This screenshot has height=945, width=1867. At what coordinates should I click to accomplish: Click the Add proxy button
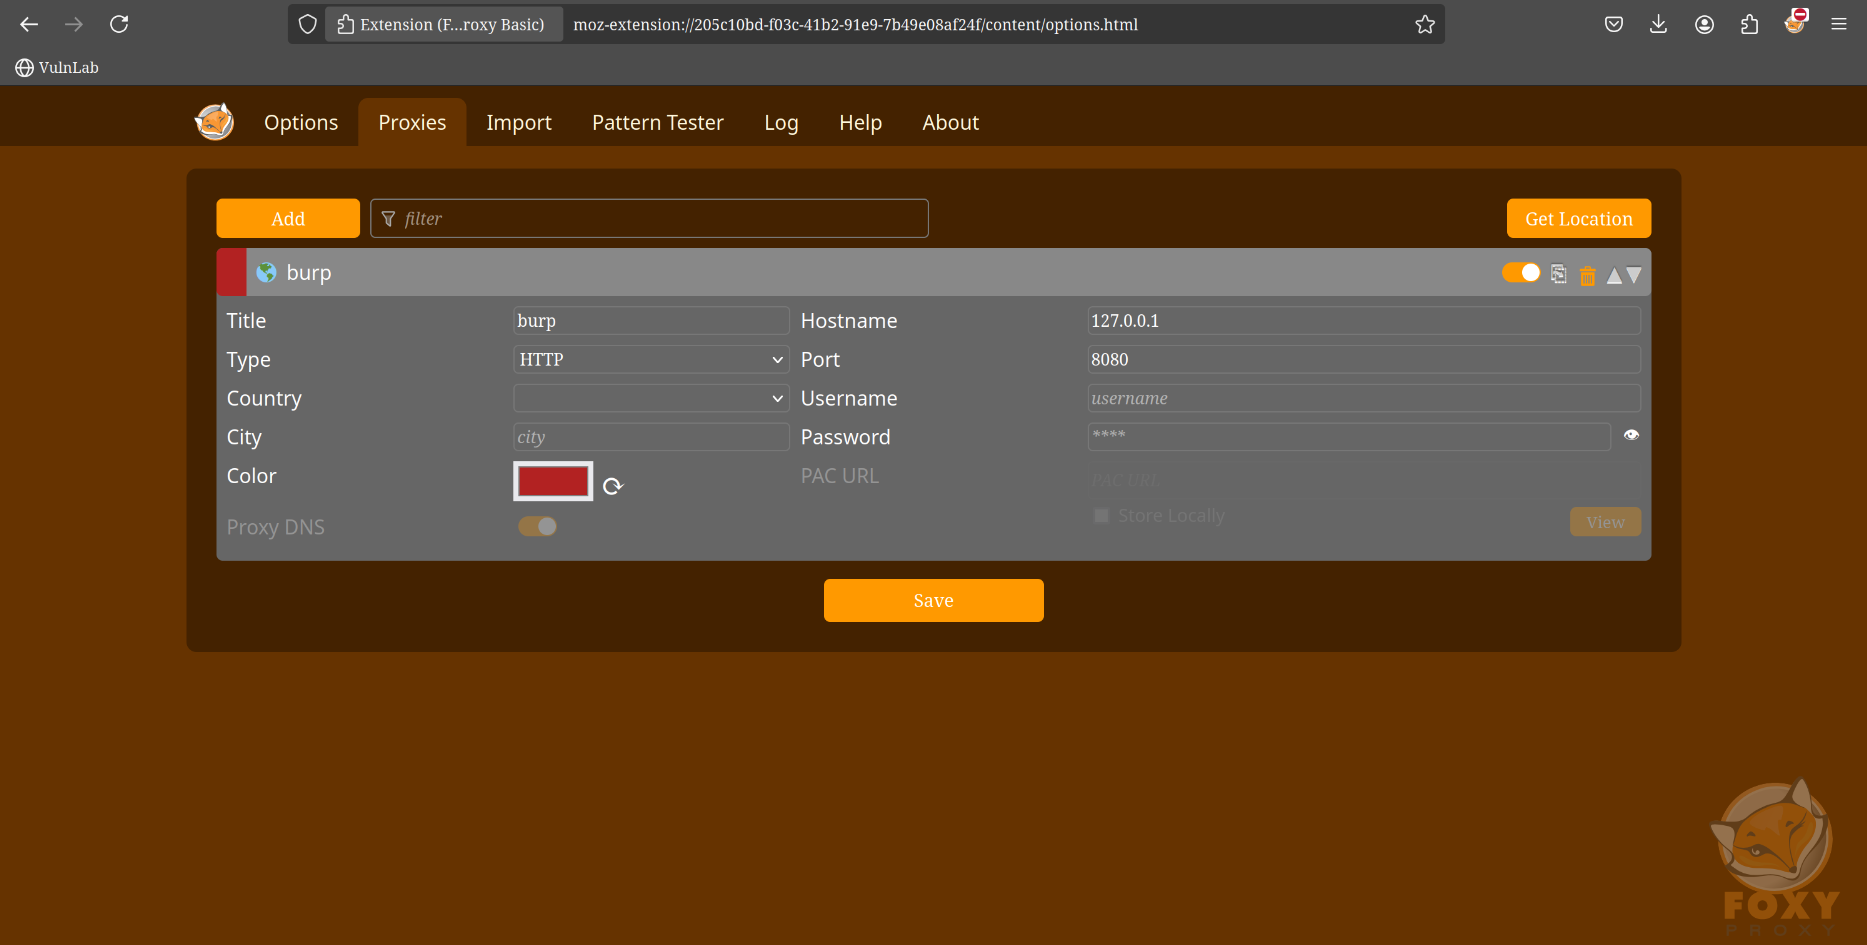coord(288,218)
